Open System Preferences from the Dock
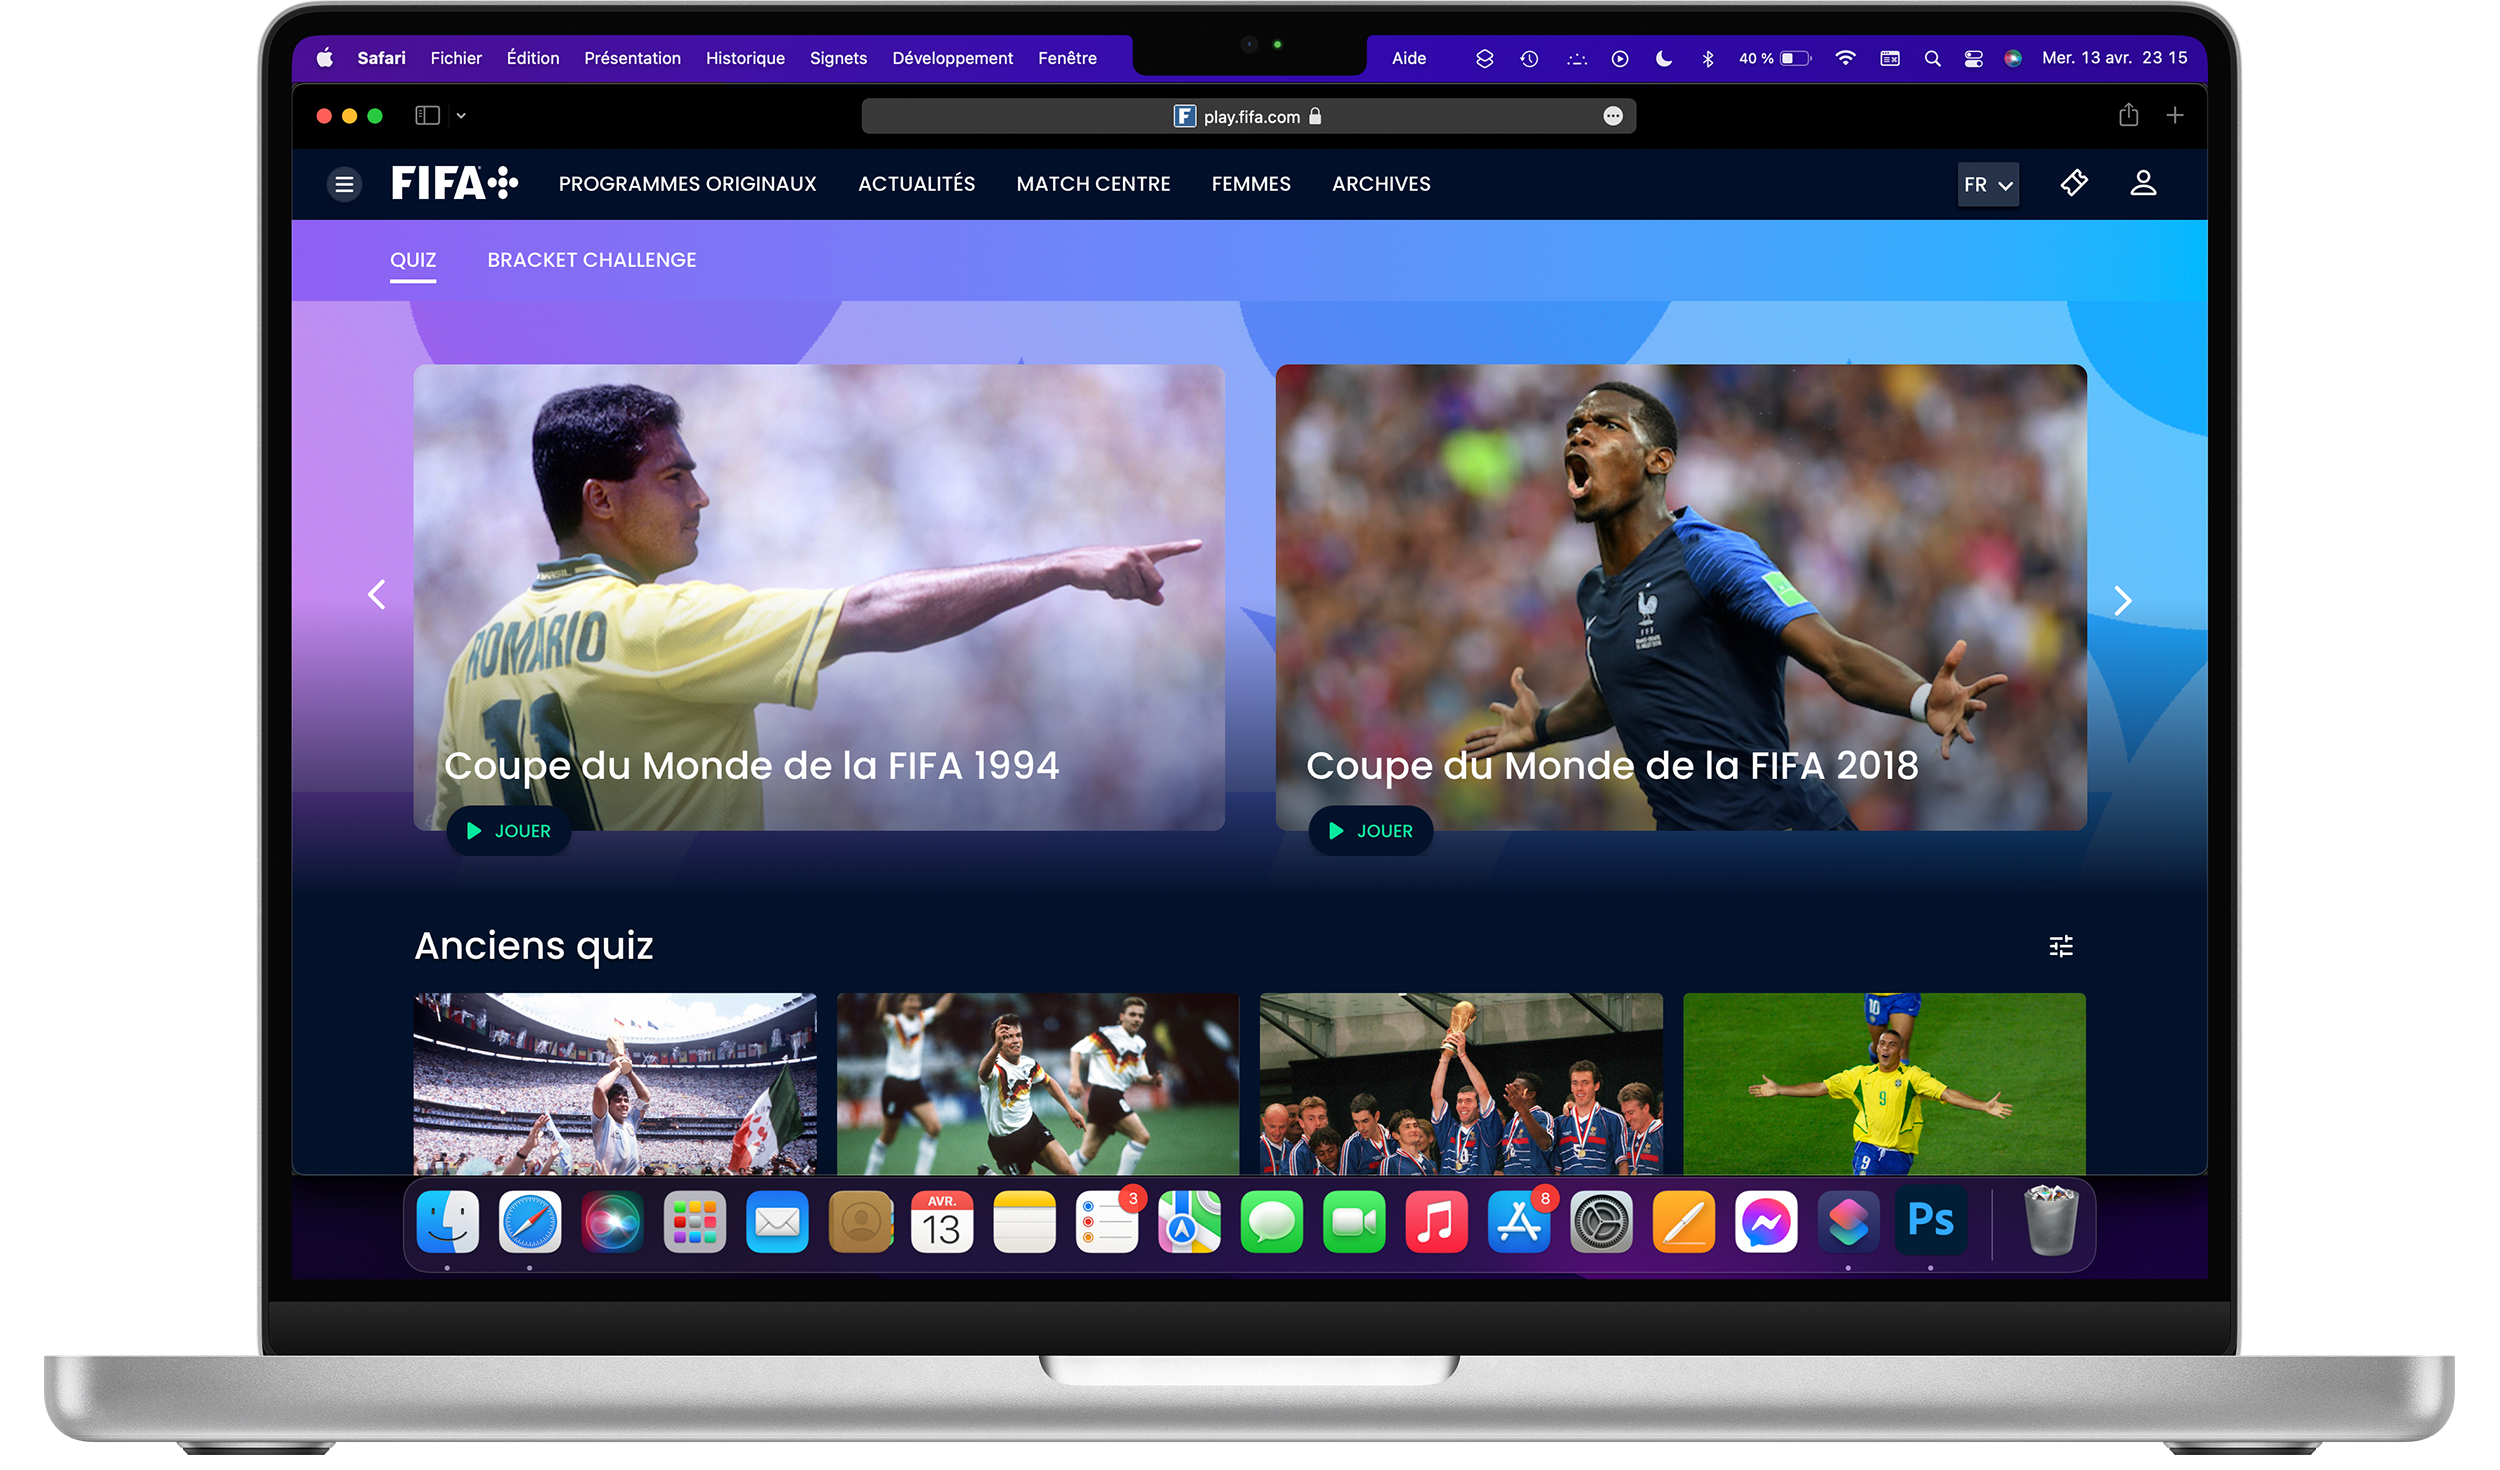Screen dimensions: 2500x1470 pyautogui.click(x=1601, y=1221)
